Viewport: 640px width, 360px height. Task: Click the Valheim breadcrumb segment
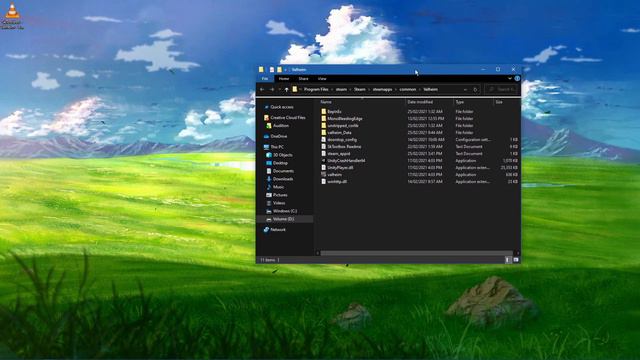pos(430,89)
